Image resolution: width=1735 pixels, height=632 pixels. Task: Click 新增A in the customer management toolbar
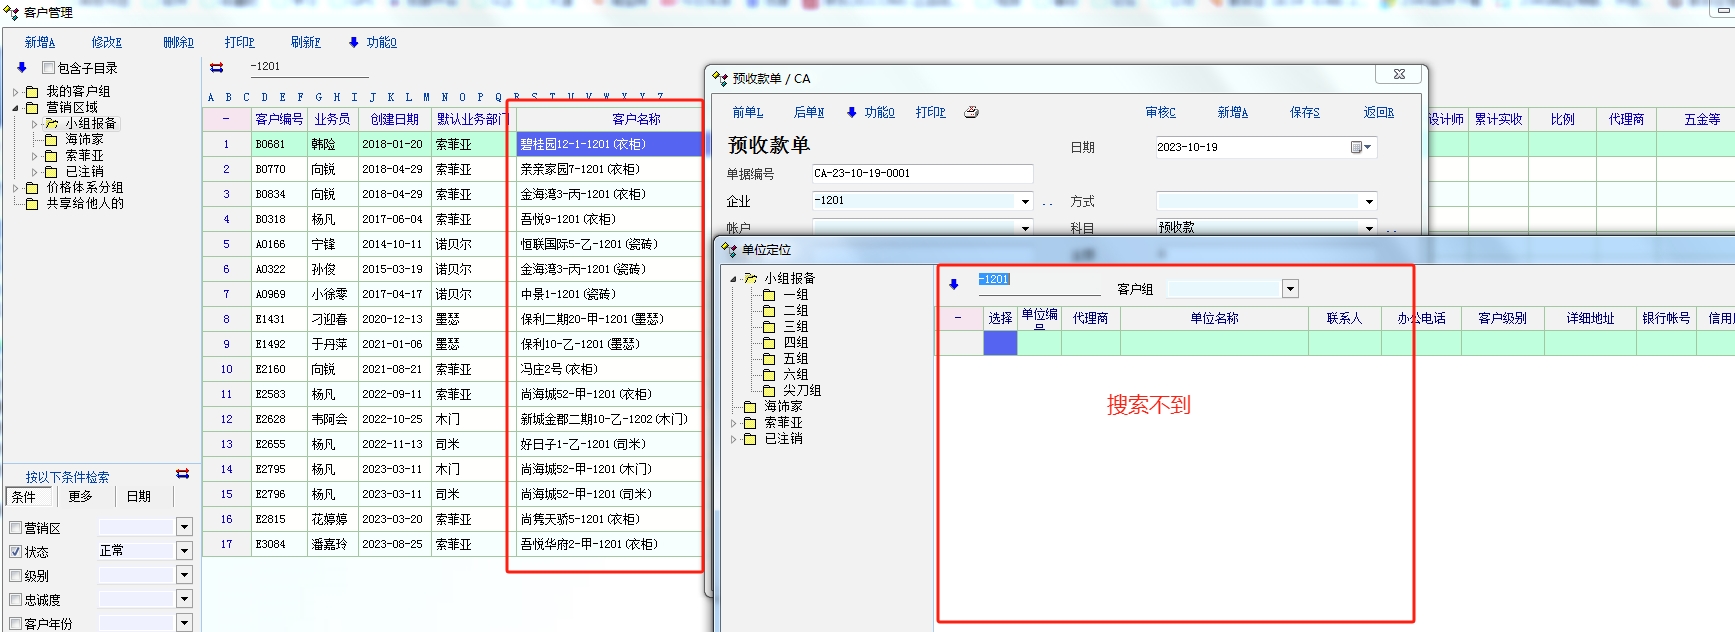(40, 42)
